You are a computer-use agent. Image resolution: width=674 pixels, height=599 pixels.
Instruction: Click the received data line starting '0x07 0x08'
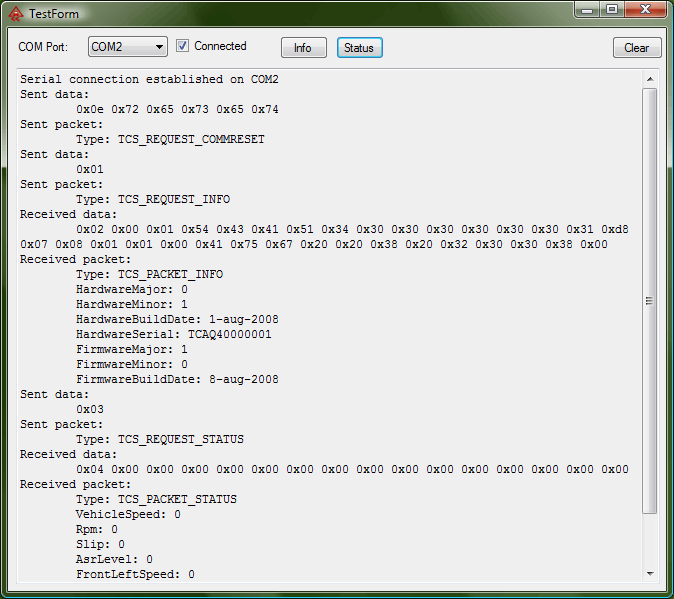coord(314,244)
